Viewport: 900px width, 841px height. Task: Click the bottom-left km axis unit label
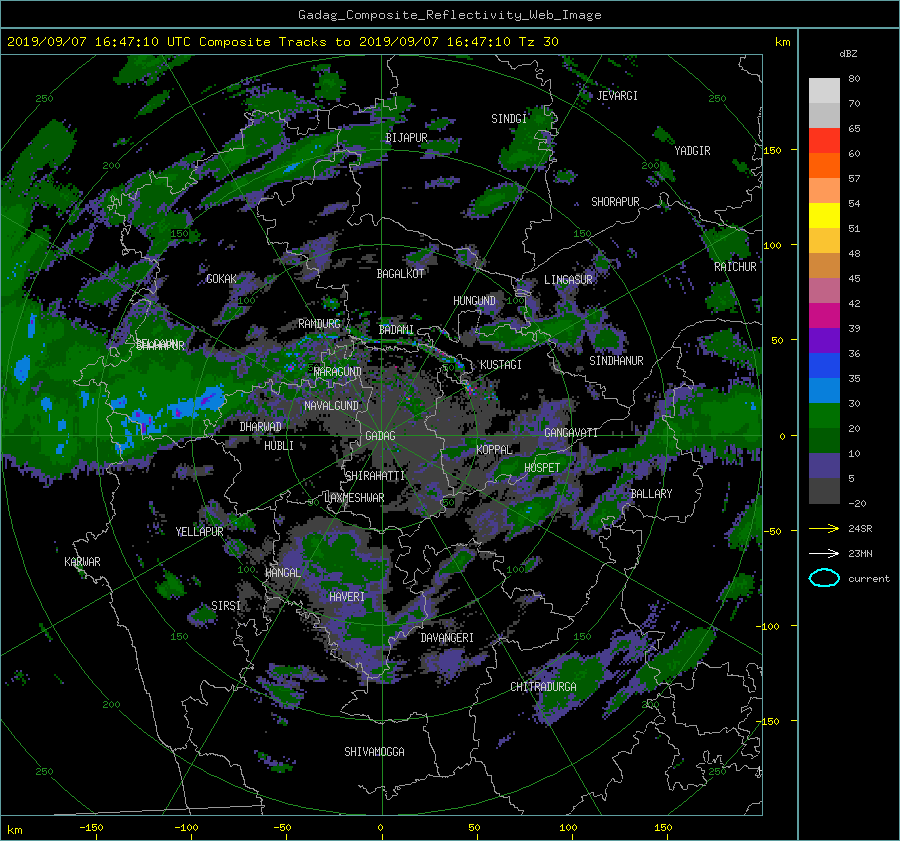coord(14,830)
